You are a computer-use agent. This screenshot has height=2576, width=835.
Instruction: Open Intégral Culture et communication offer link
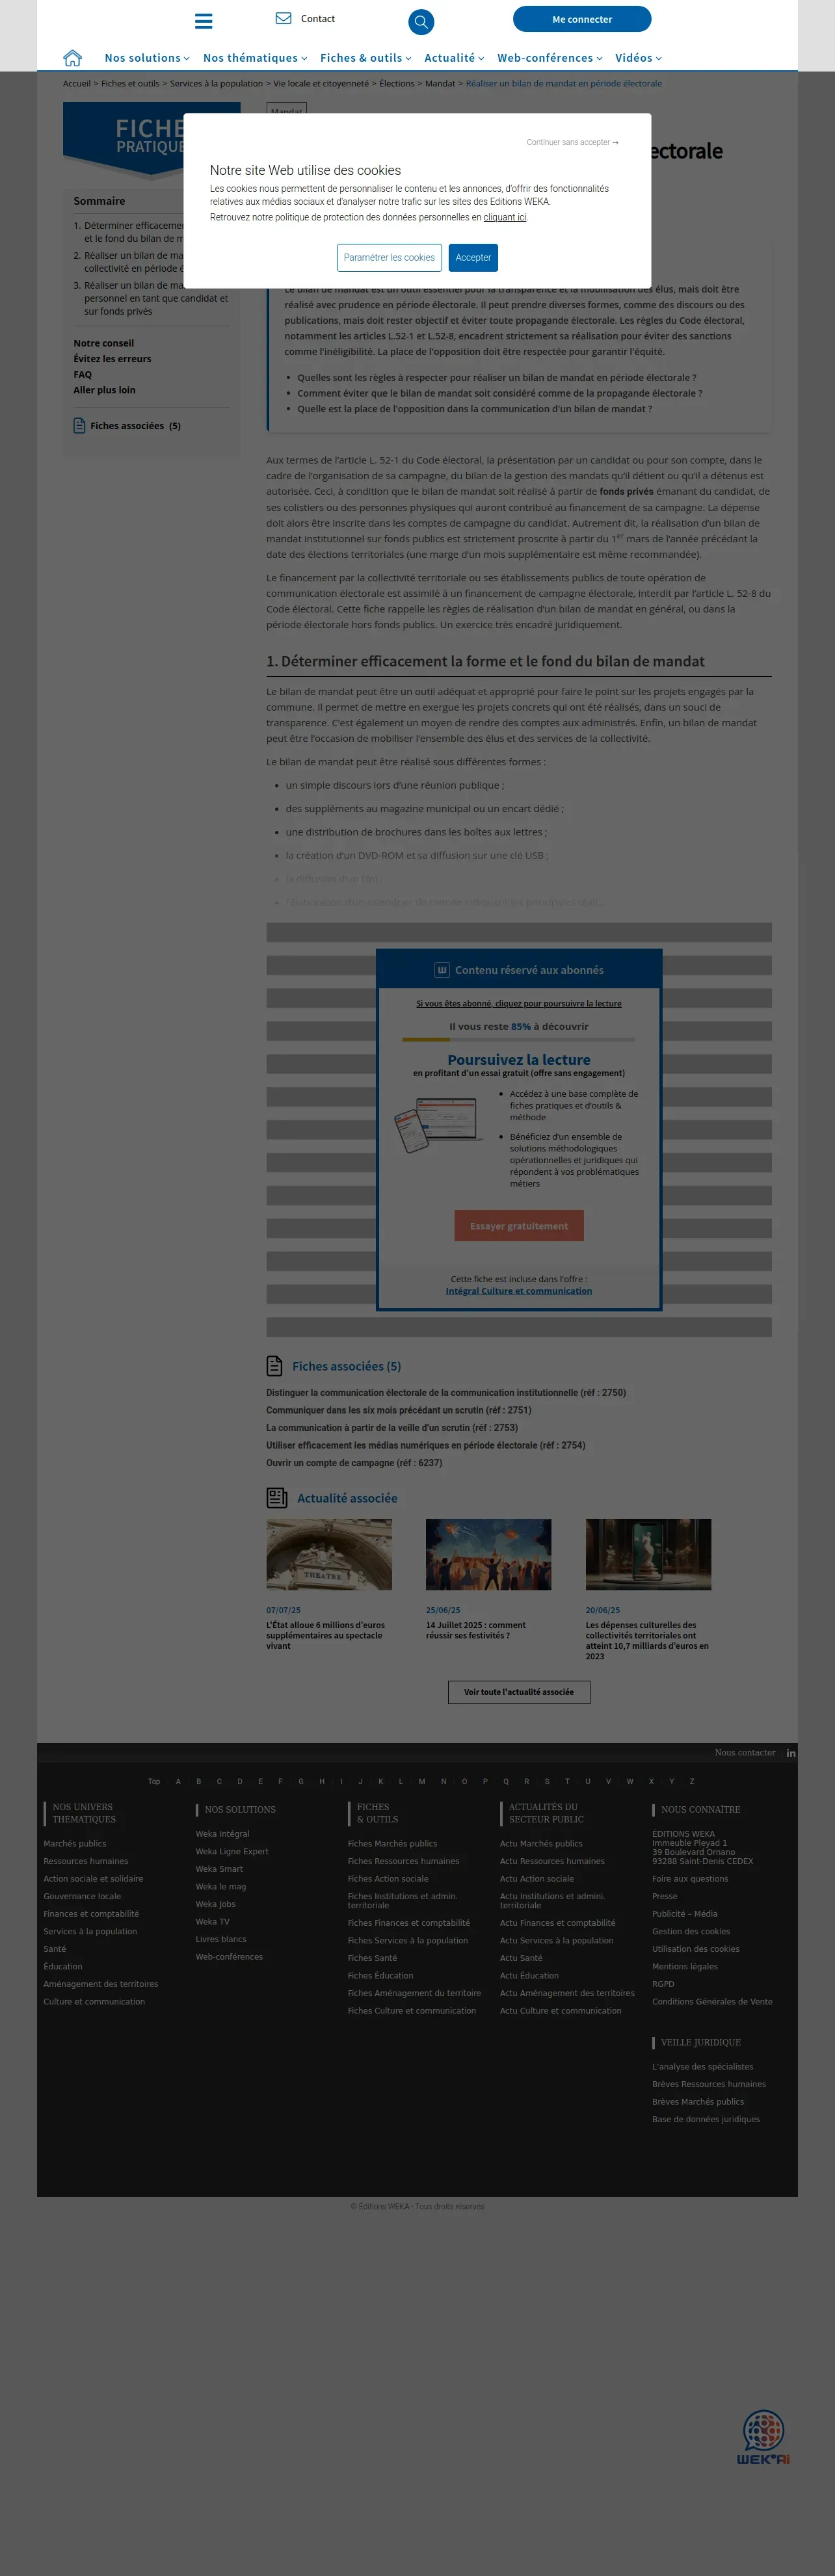pyautogui.click(x=519, y=1291)
